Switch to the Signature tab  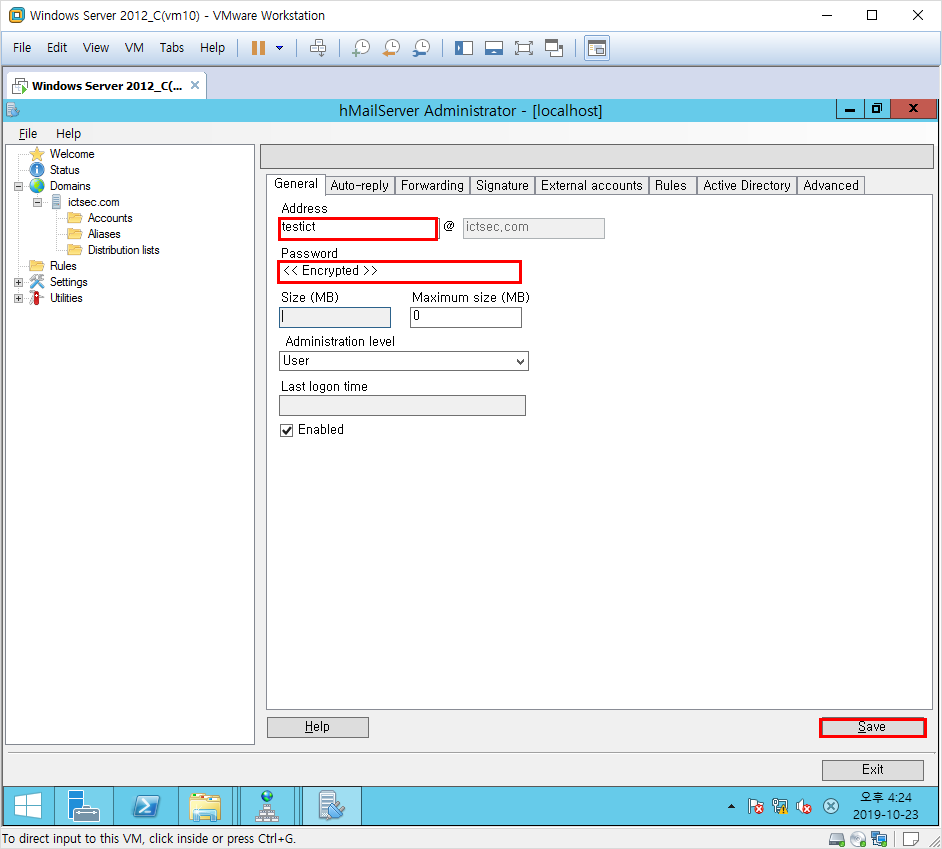pos(502,186)
